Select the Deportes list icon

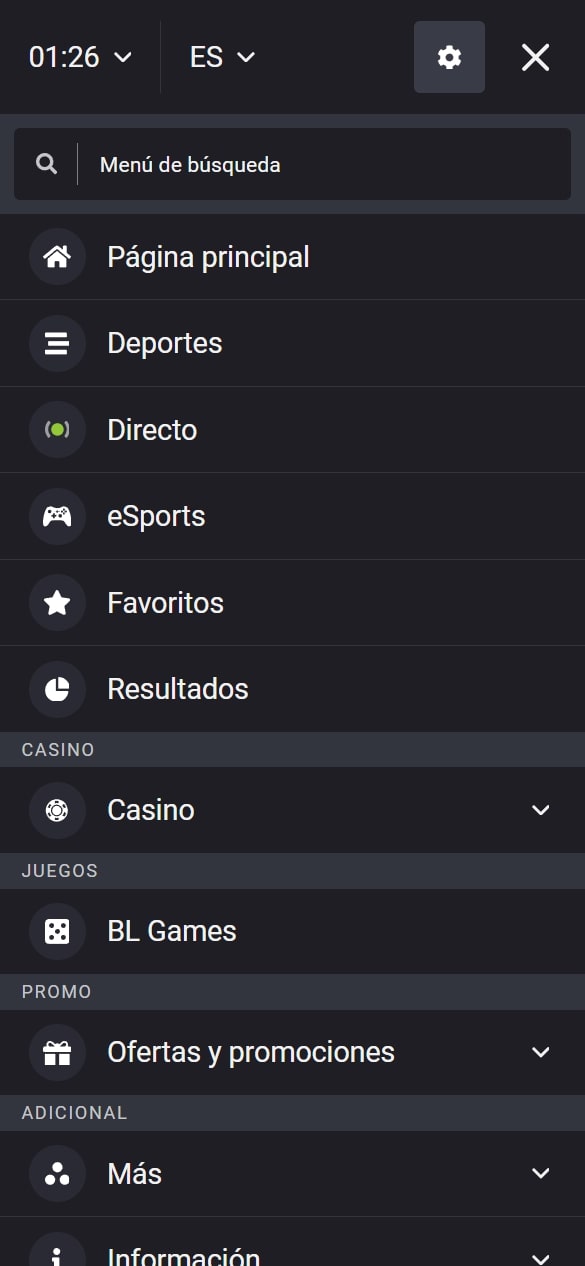[x=57, y=343]
